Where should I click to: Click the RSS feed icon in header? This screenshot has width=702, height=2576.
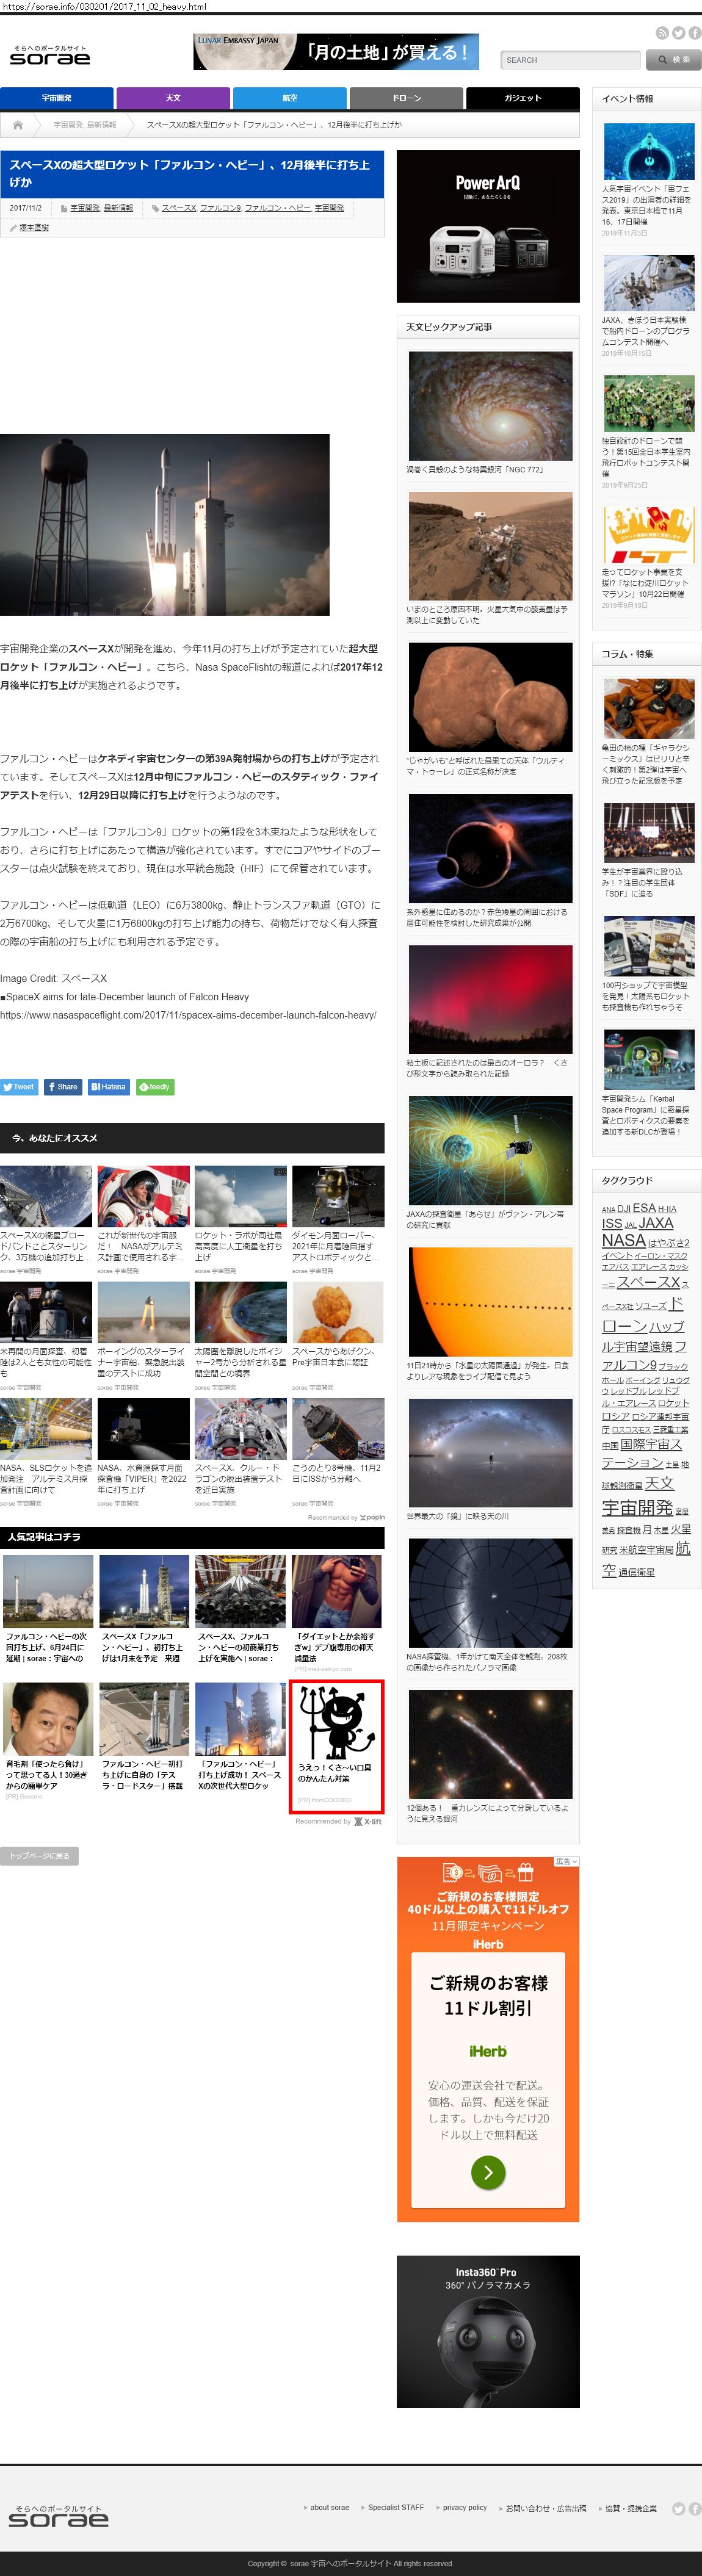coord(661,33)
